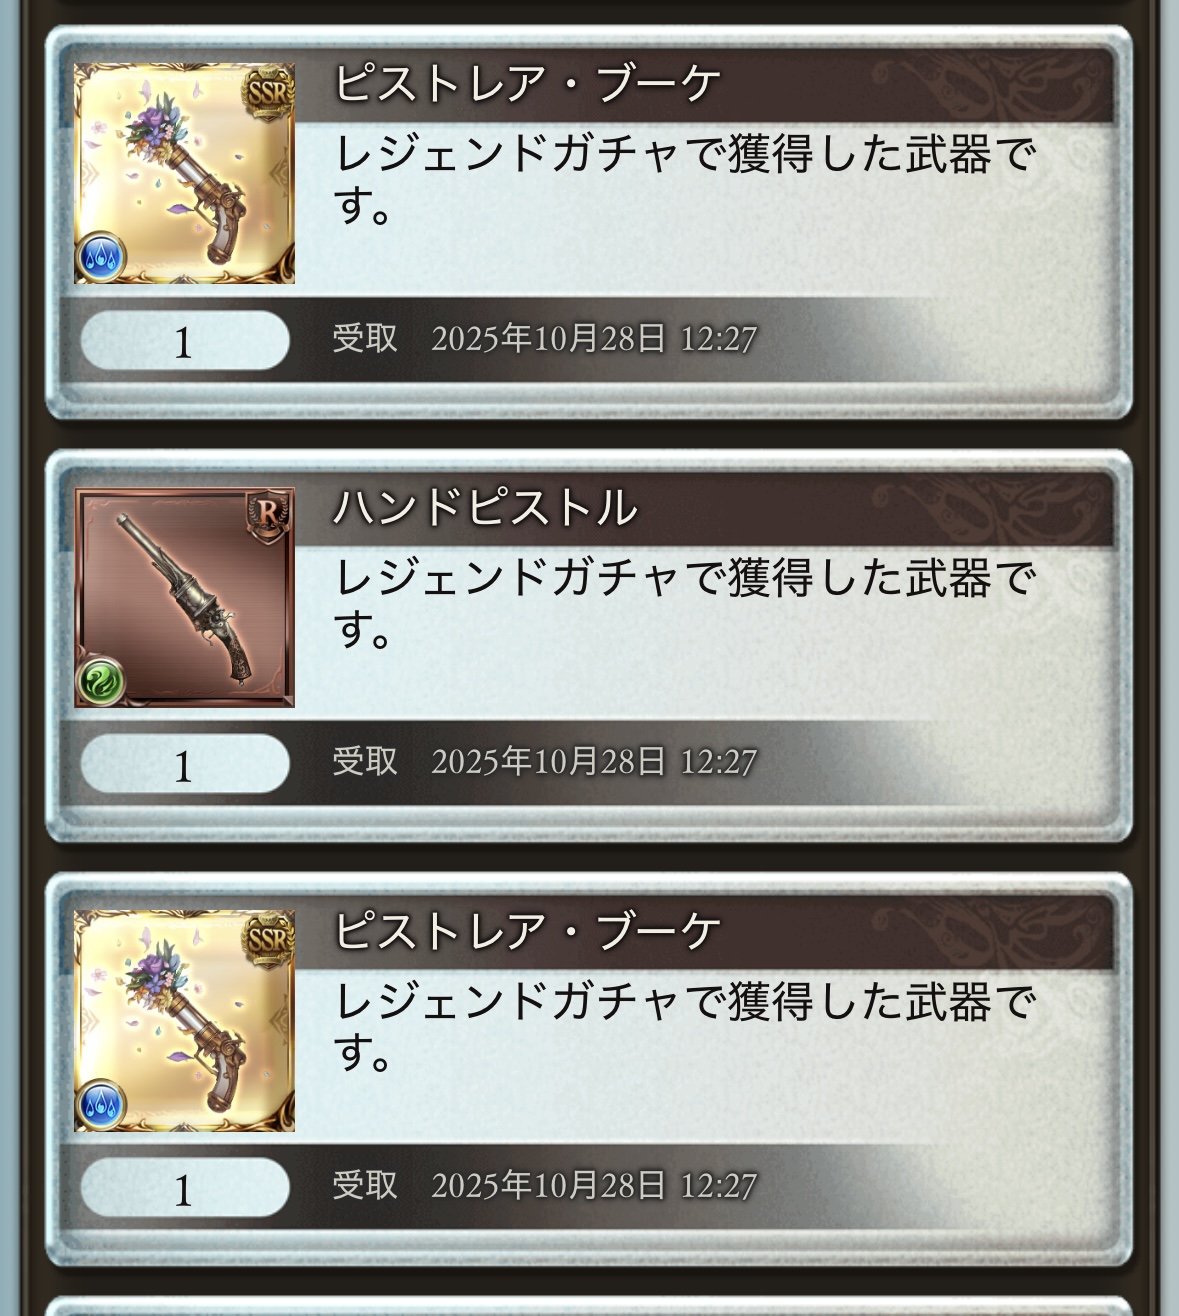Click the water element icon on last ピストレア・ブーケ

coord(101,1105)
